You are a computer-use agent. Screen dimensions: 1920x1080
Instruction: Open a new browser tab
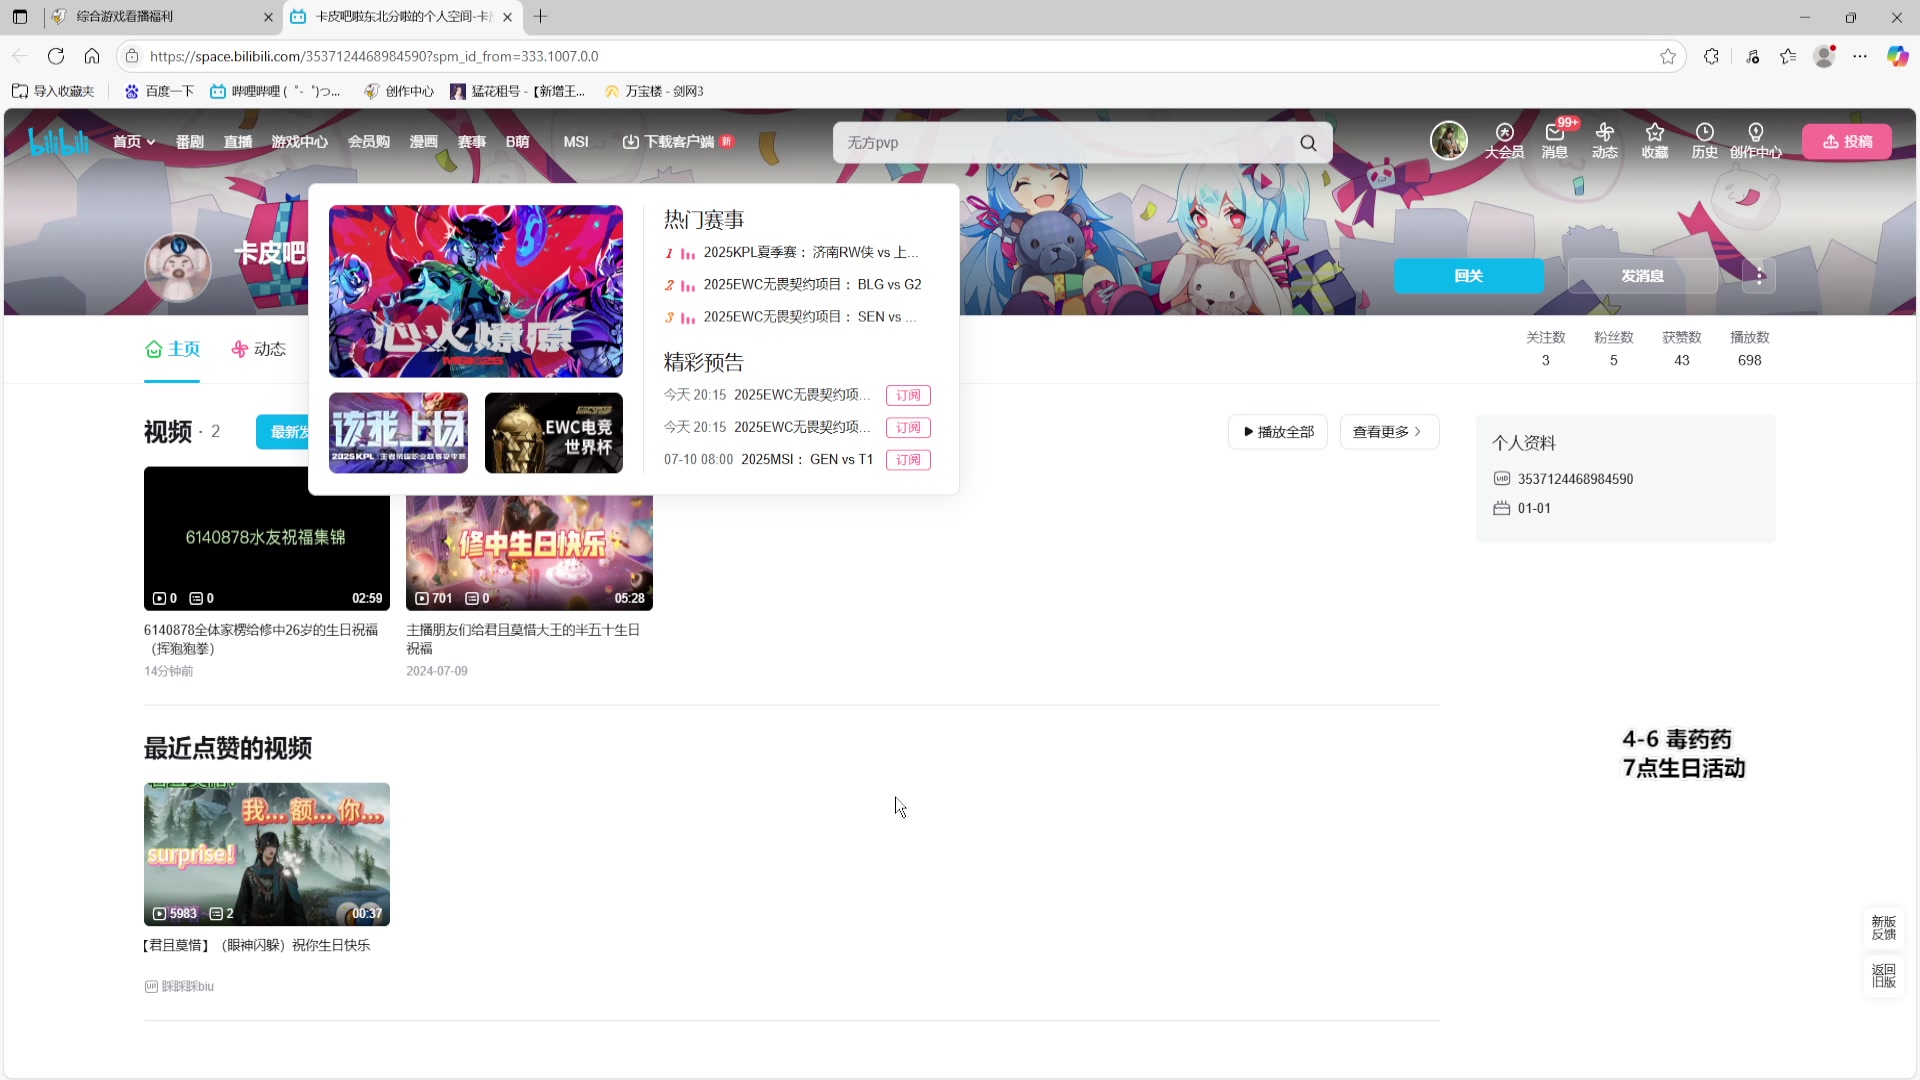541,17
